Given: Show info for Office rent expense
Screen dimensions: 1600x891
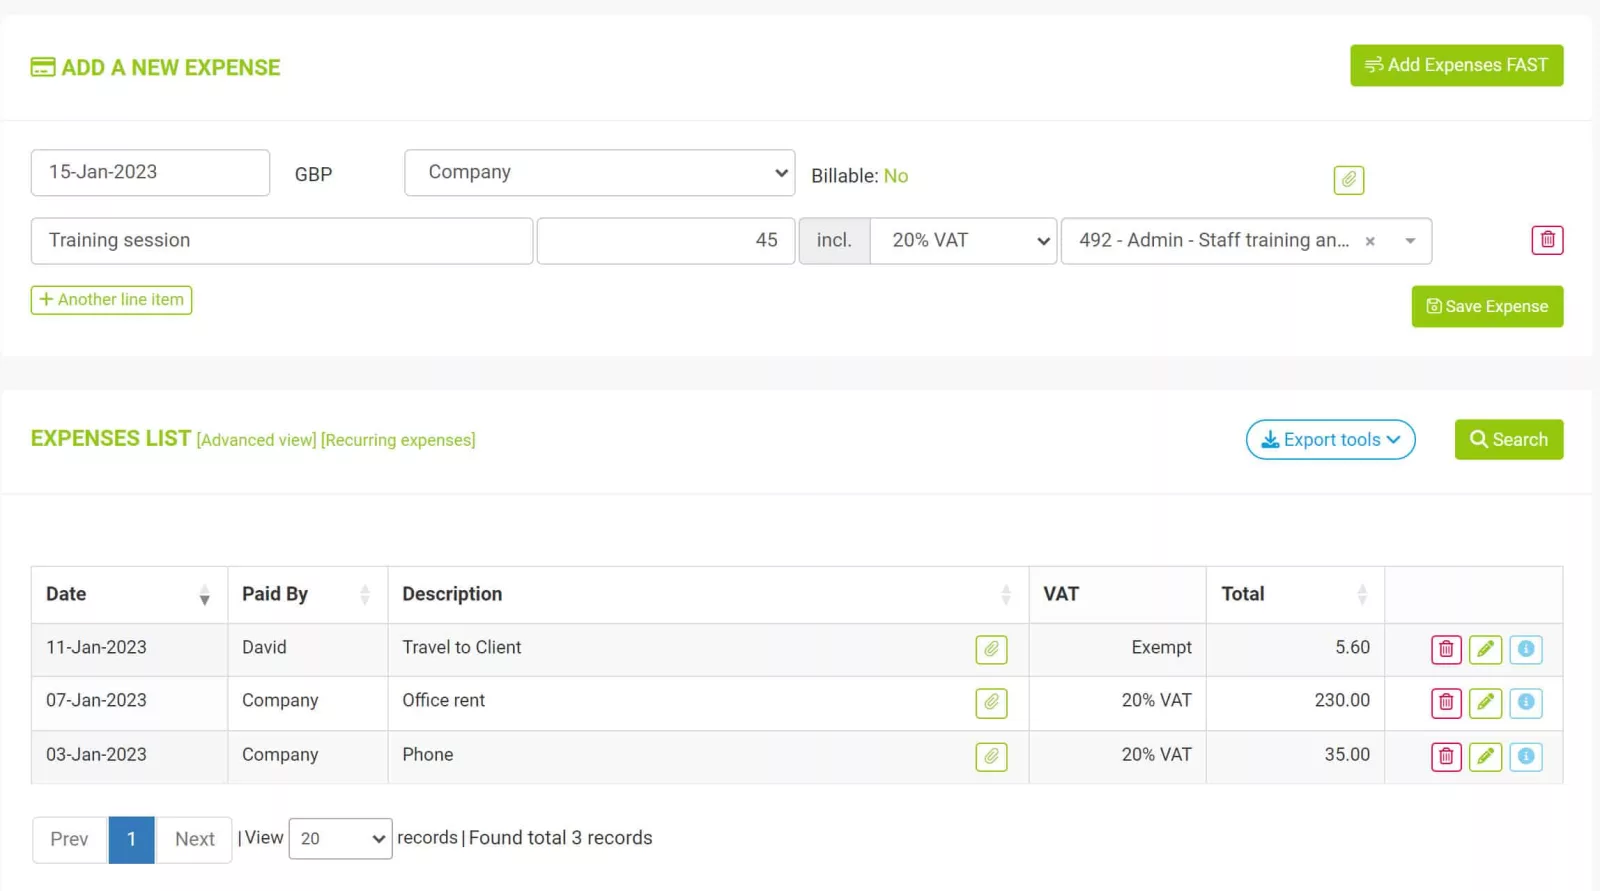Looking at the screenshot, I should [x=1526, y=702].
